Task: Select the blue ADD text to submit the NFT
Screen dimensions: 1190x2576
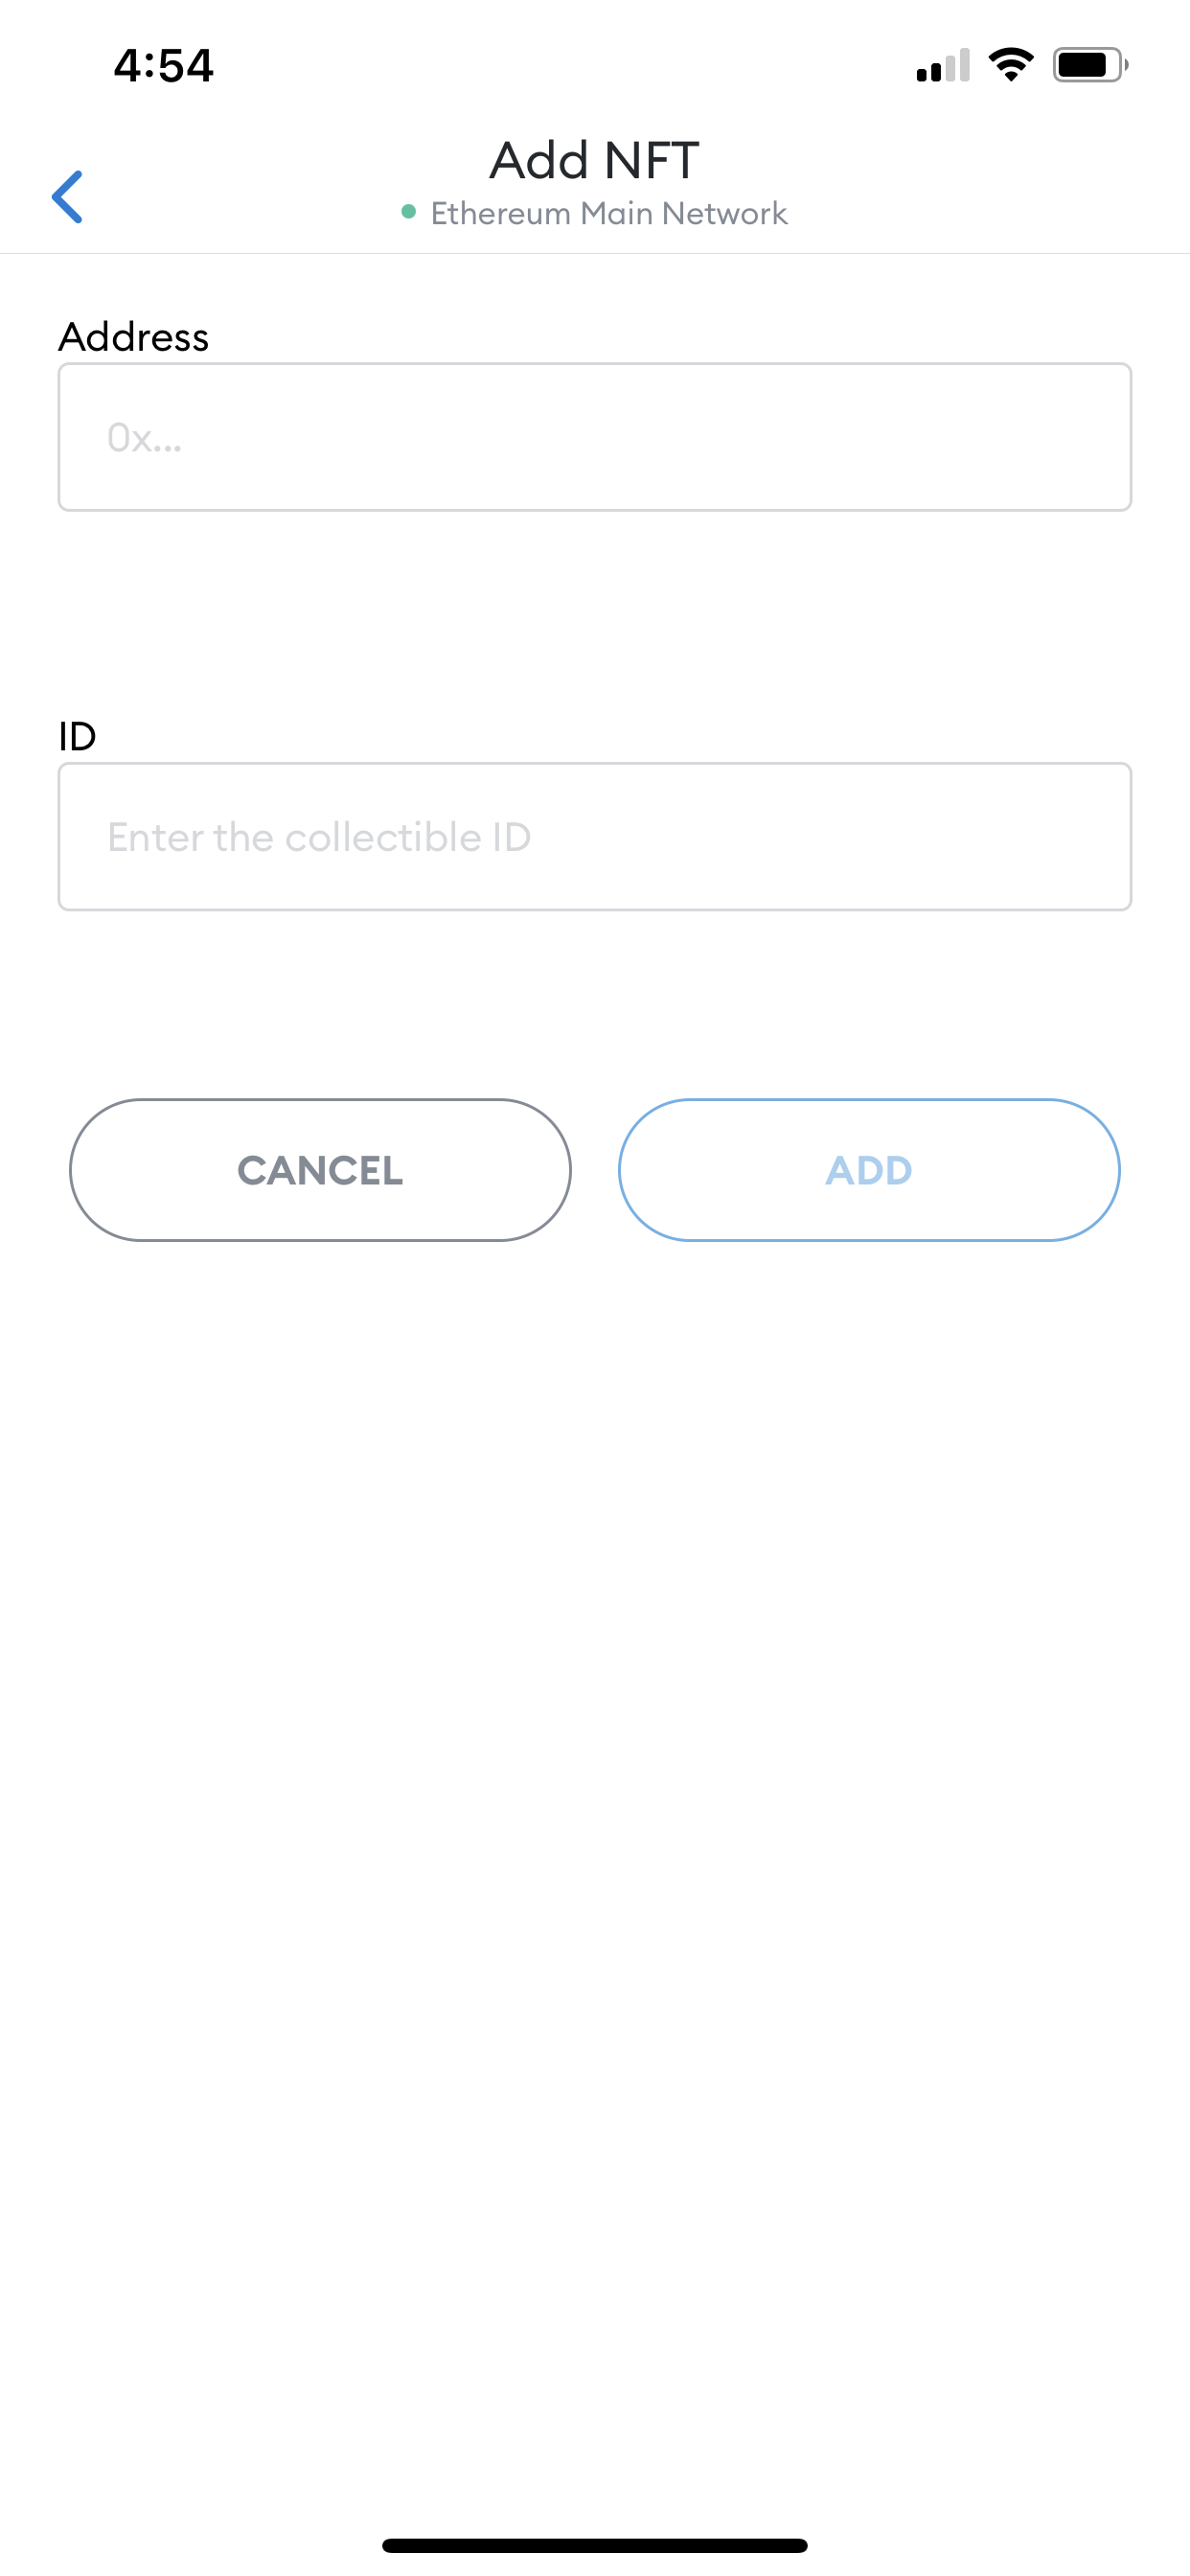Action: (x=869, y=1171)
